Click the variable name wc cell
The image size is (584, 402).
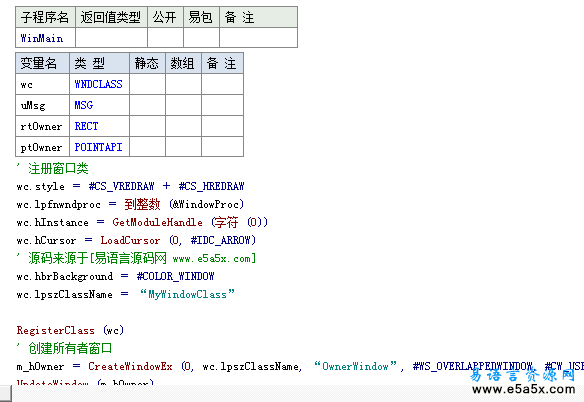pos(42,84)
